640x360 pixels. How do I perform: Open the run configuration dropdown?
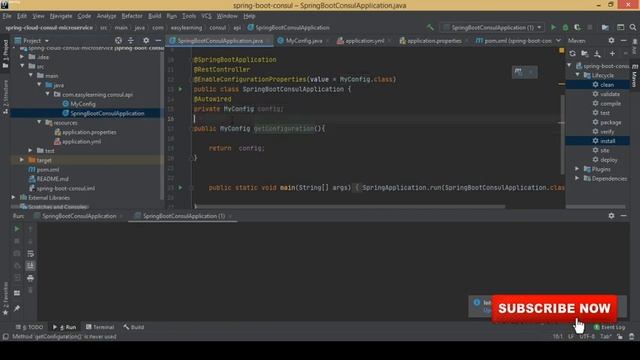(x=493, y=27)
